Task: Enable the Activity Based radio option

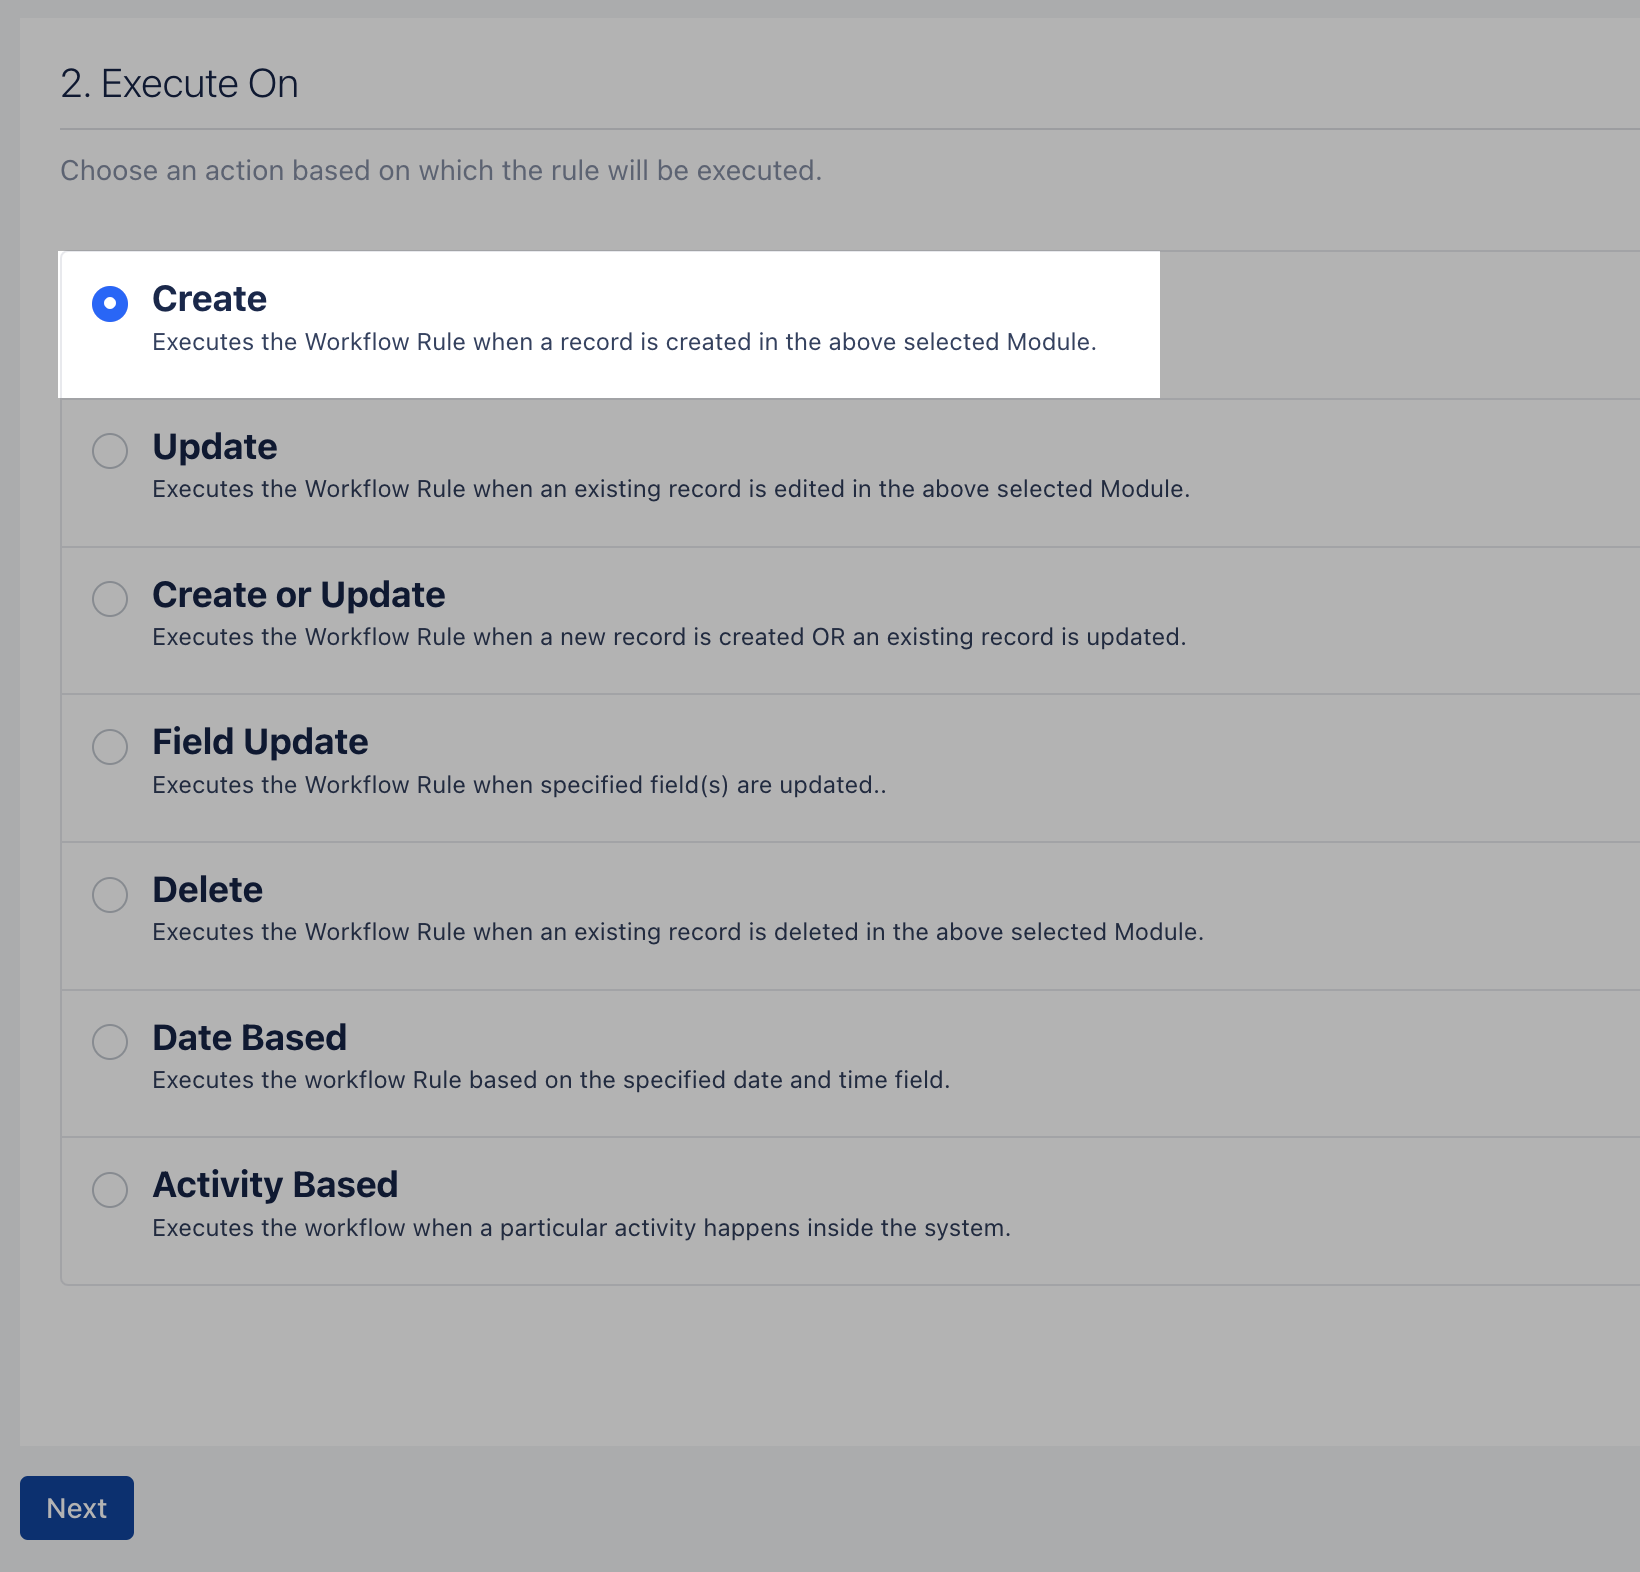Action: [x=110, y=1190]
